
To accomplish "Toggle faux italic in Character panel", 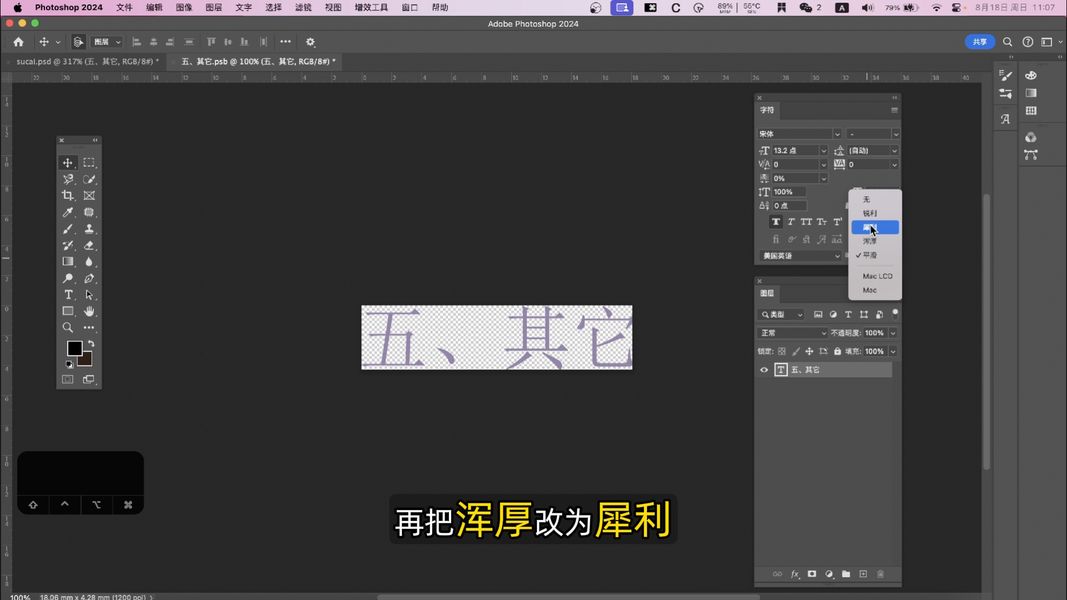I will coord(791,222).
